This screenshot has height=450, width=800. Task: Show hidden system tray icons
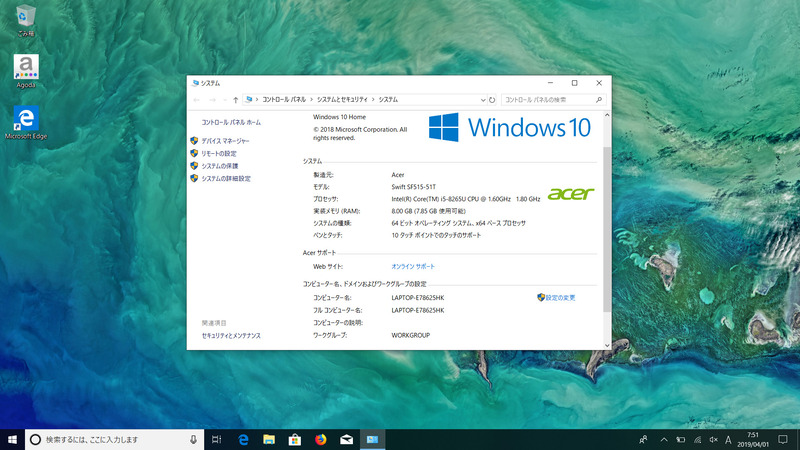[x=664, y=439]
